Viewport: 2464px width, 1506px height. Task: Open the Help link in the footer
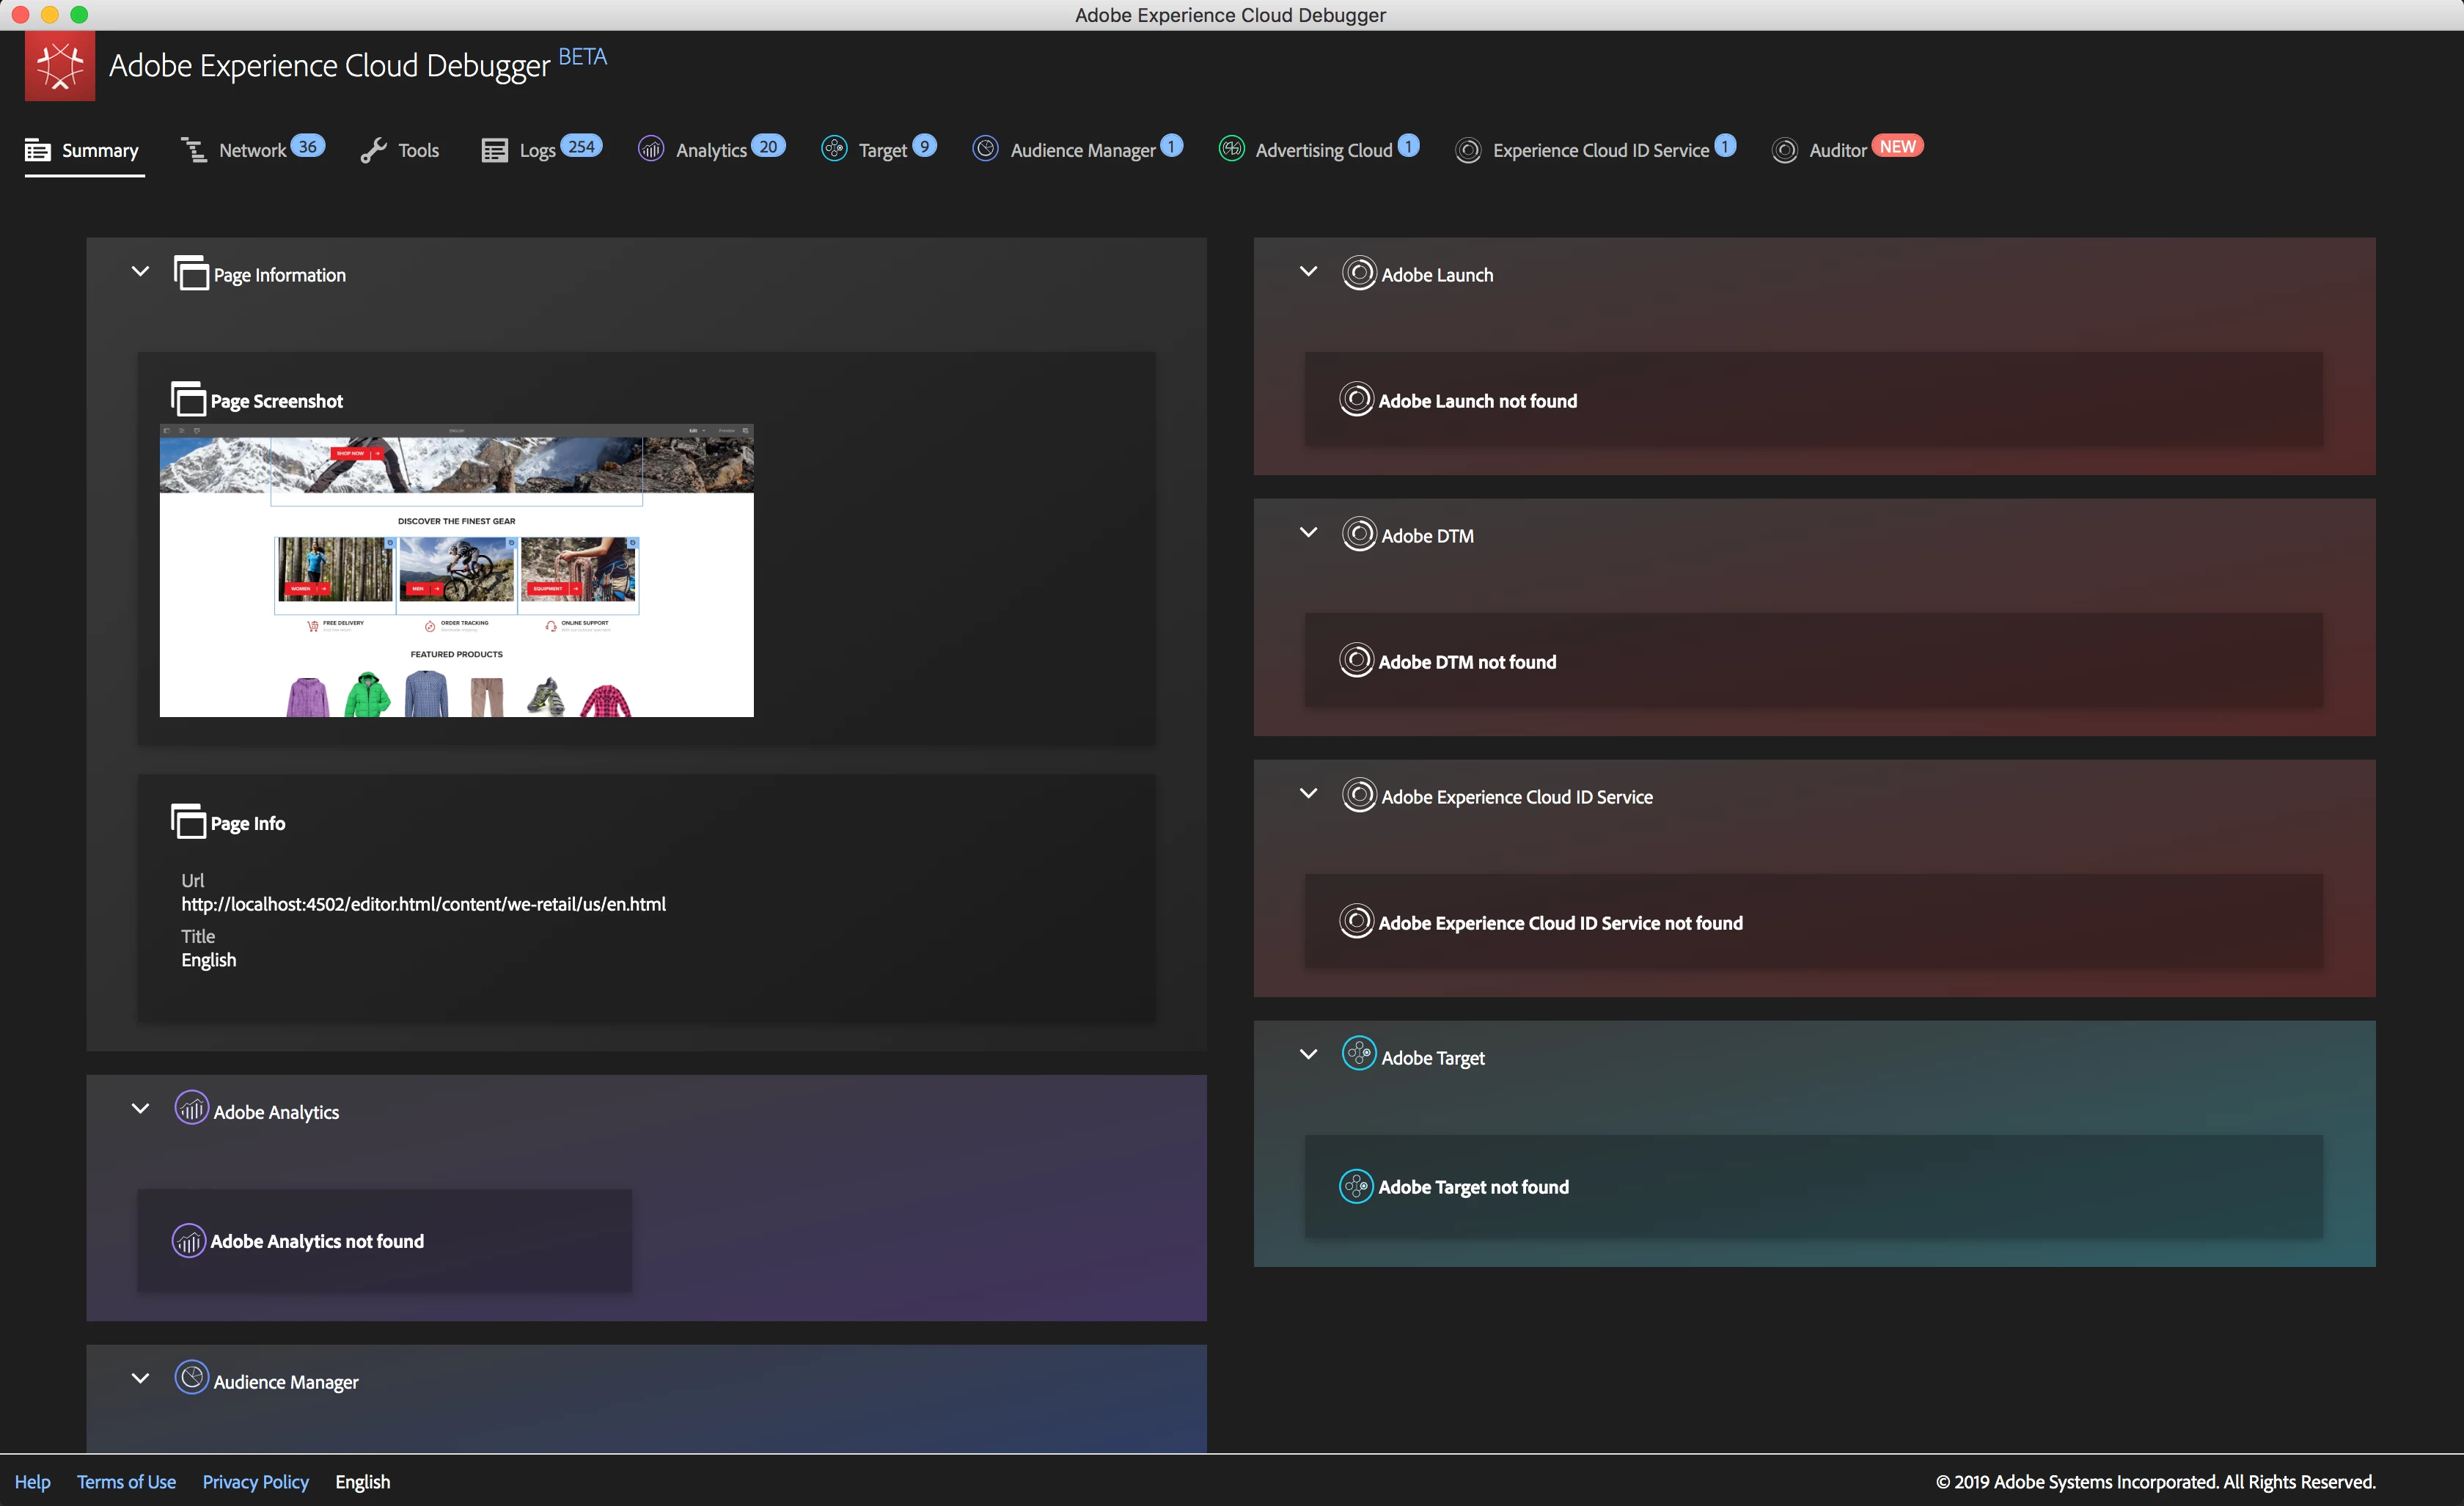[32, 1482]
